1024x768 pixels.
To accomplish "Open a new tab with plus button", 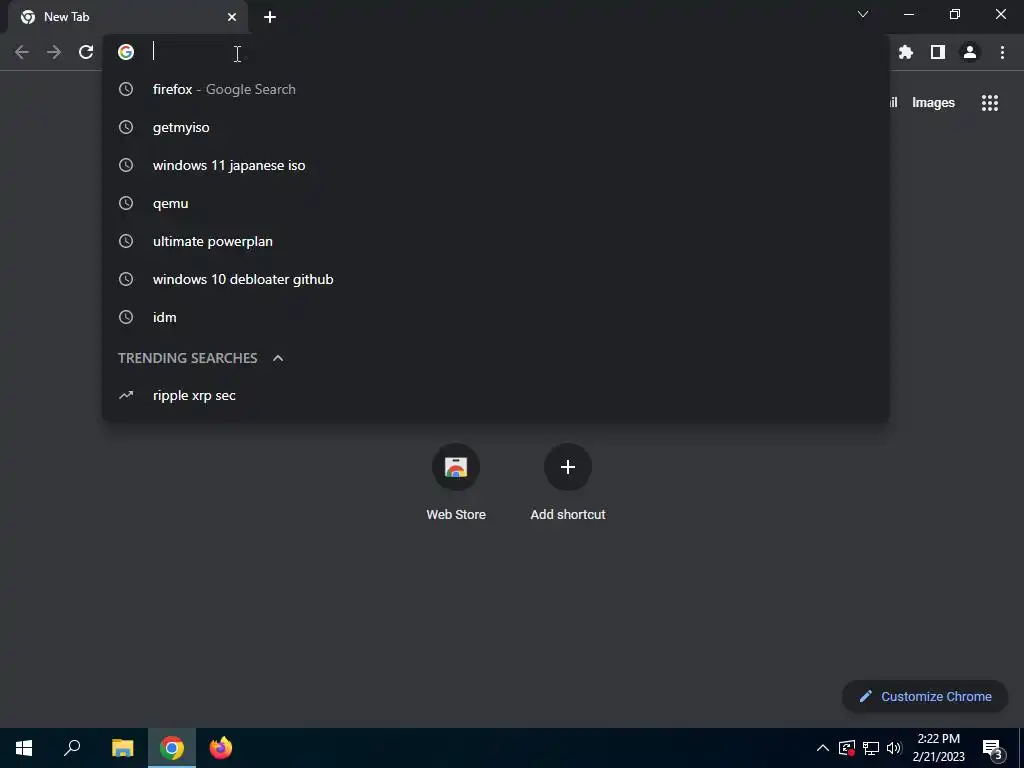I will tap(270, 17).
